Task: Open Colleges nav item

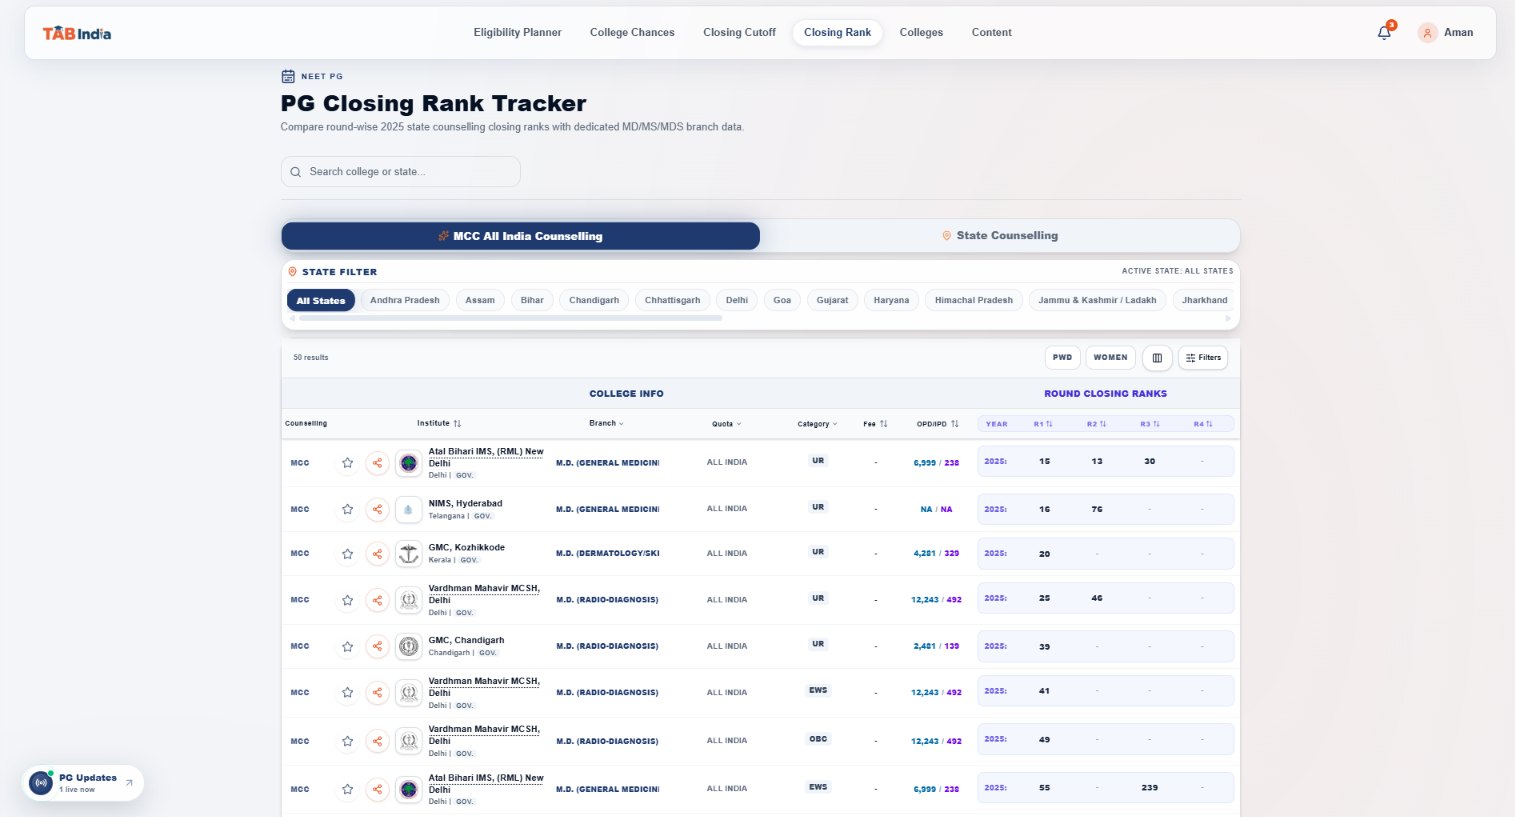Action: point(921,33)
